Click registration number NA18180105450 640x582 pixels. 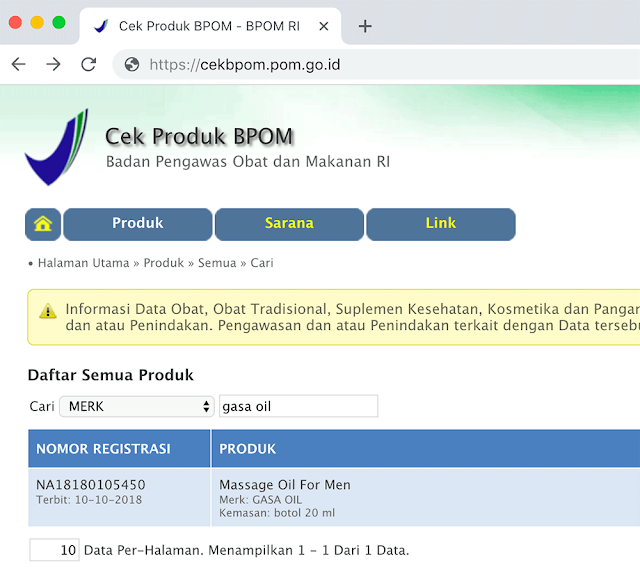tap(91, 485)
